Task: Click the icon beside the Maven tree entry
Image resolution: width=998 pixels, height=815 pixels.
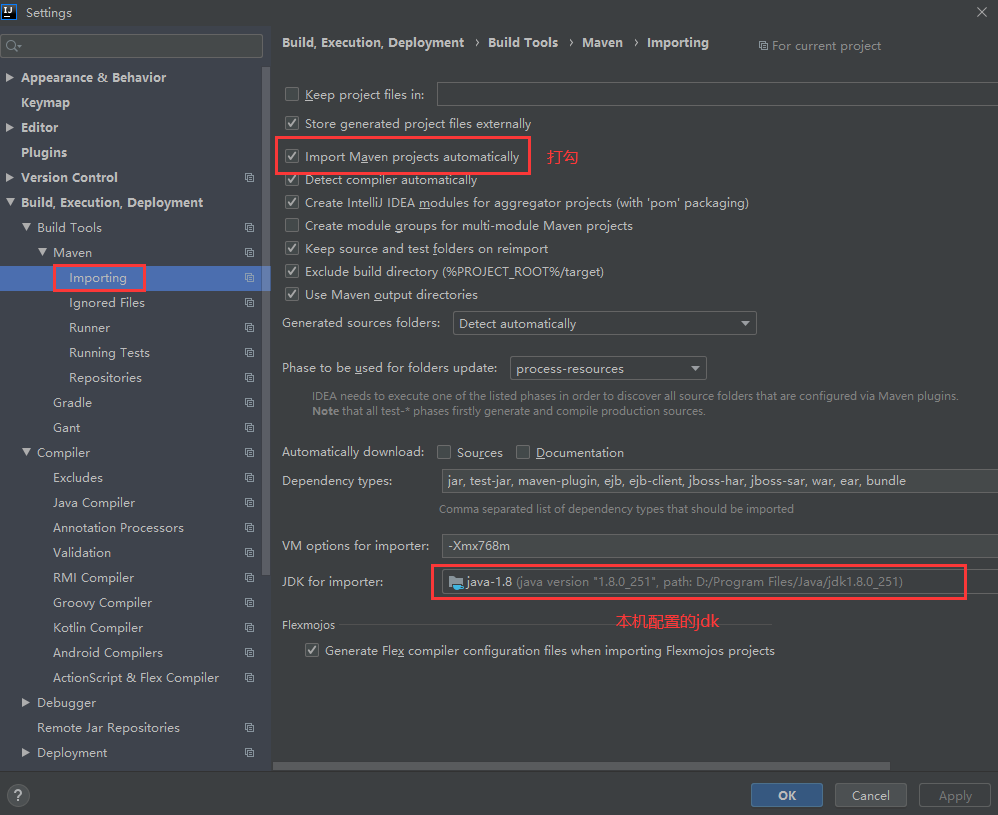Action: click(x=248, y=252)
